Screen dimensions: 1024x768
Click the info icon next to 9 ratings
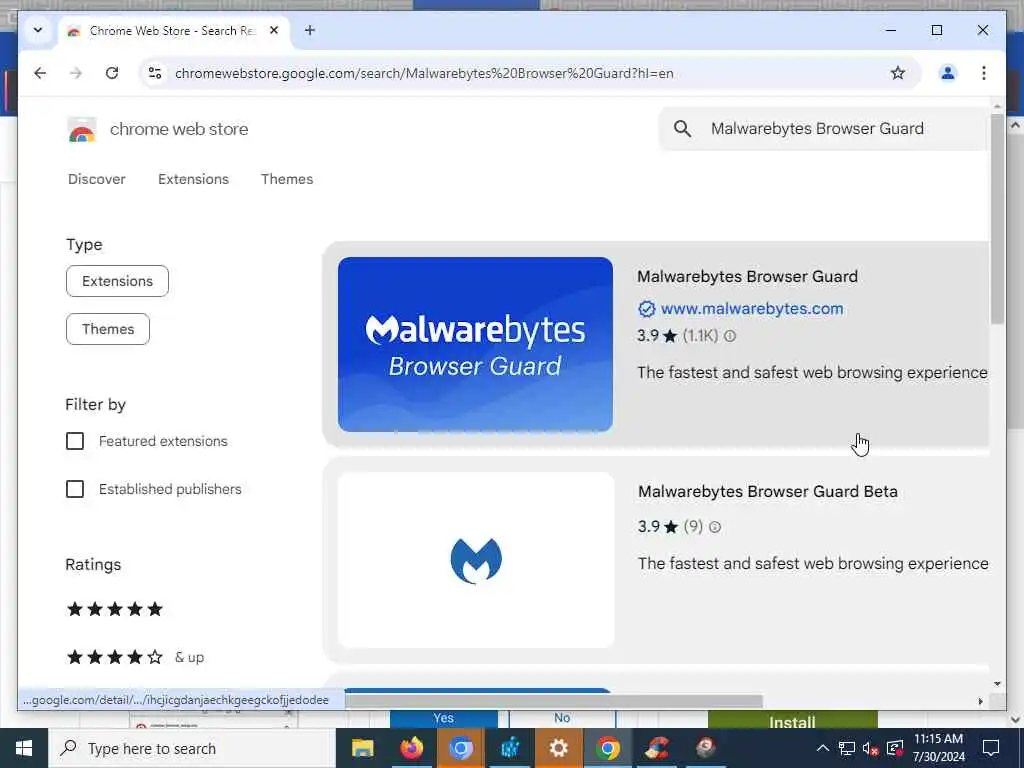tap(715, 527)
